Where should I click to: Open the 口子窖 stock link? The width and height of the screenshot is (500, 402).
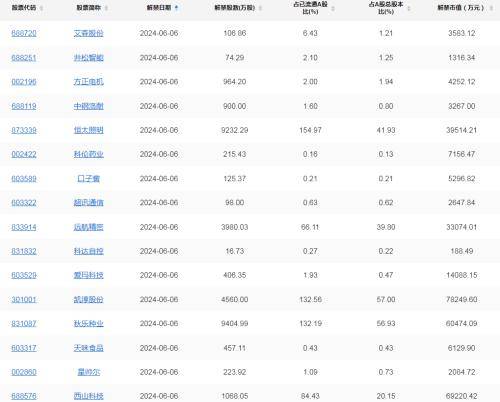[88, 179]
